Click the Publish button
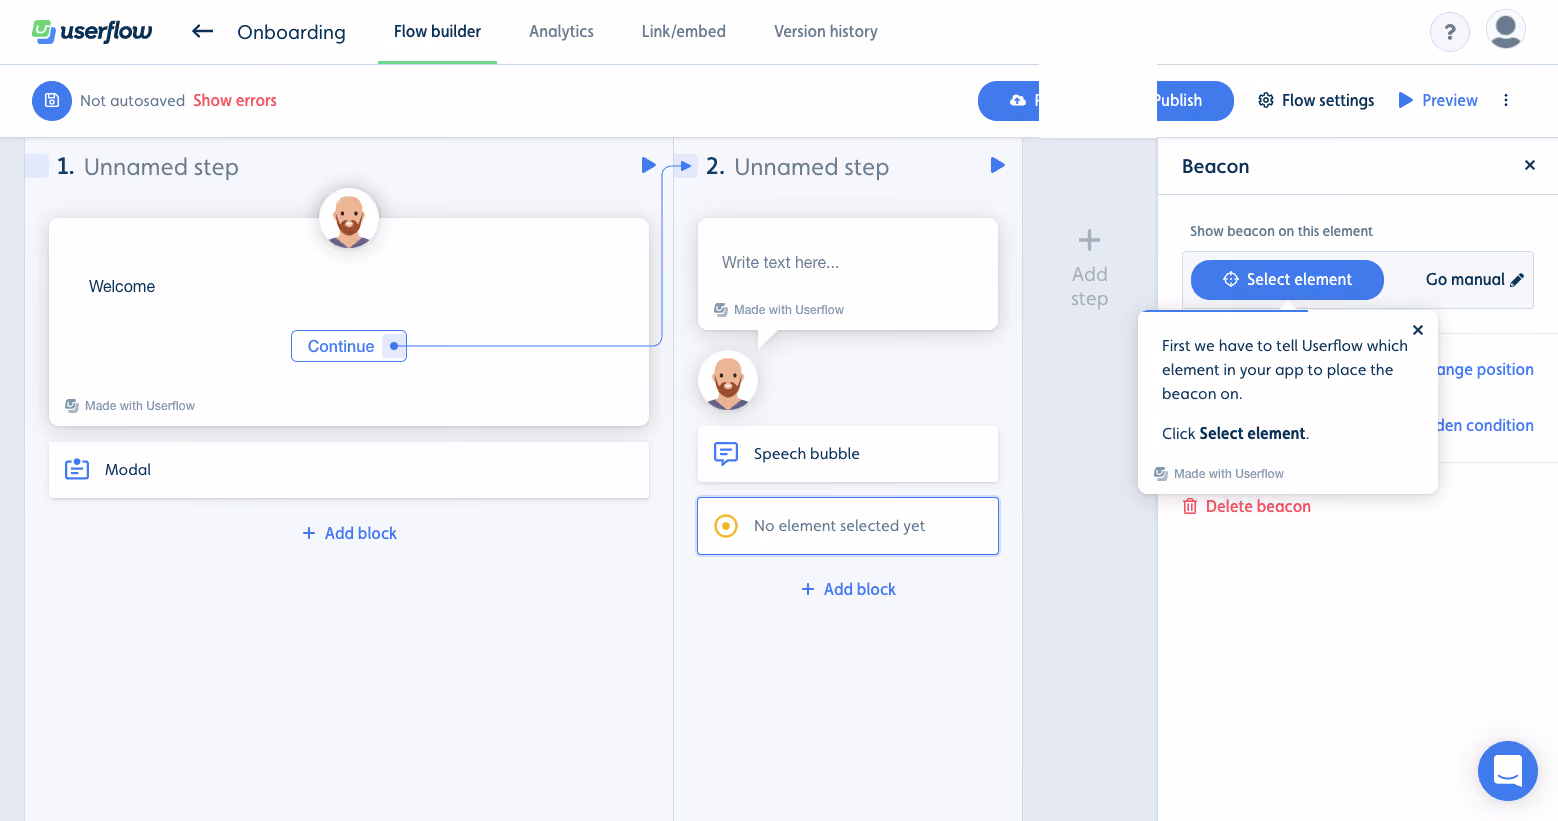The width and height of the screenshot is (1558, 821). point(1195,100)
